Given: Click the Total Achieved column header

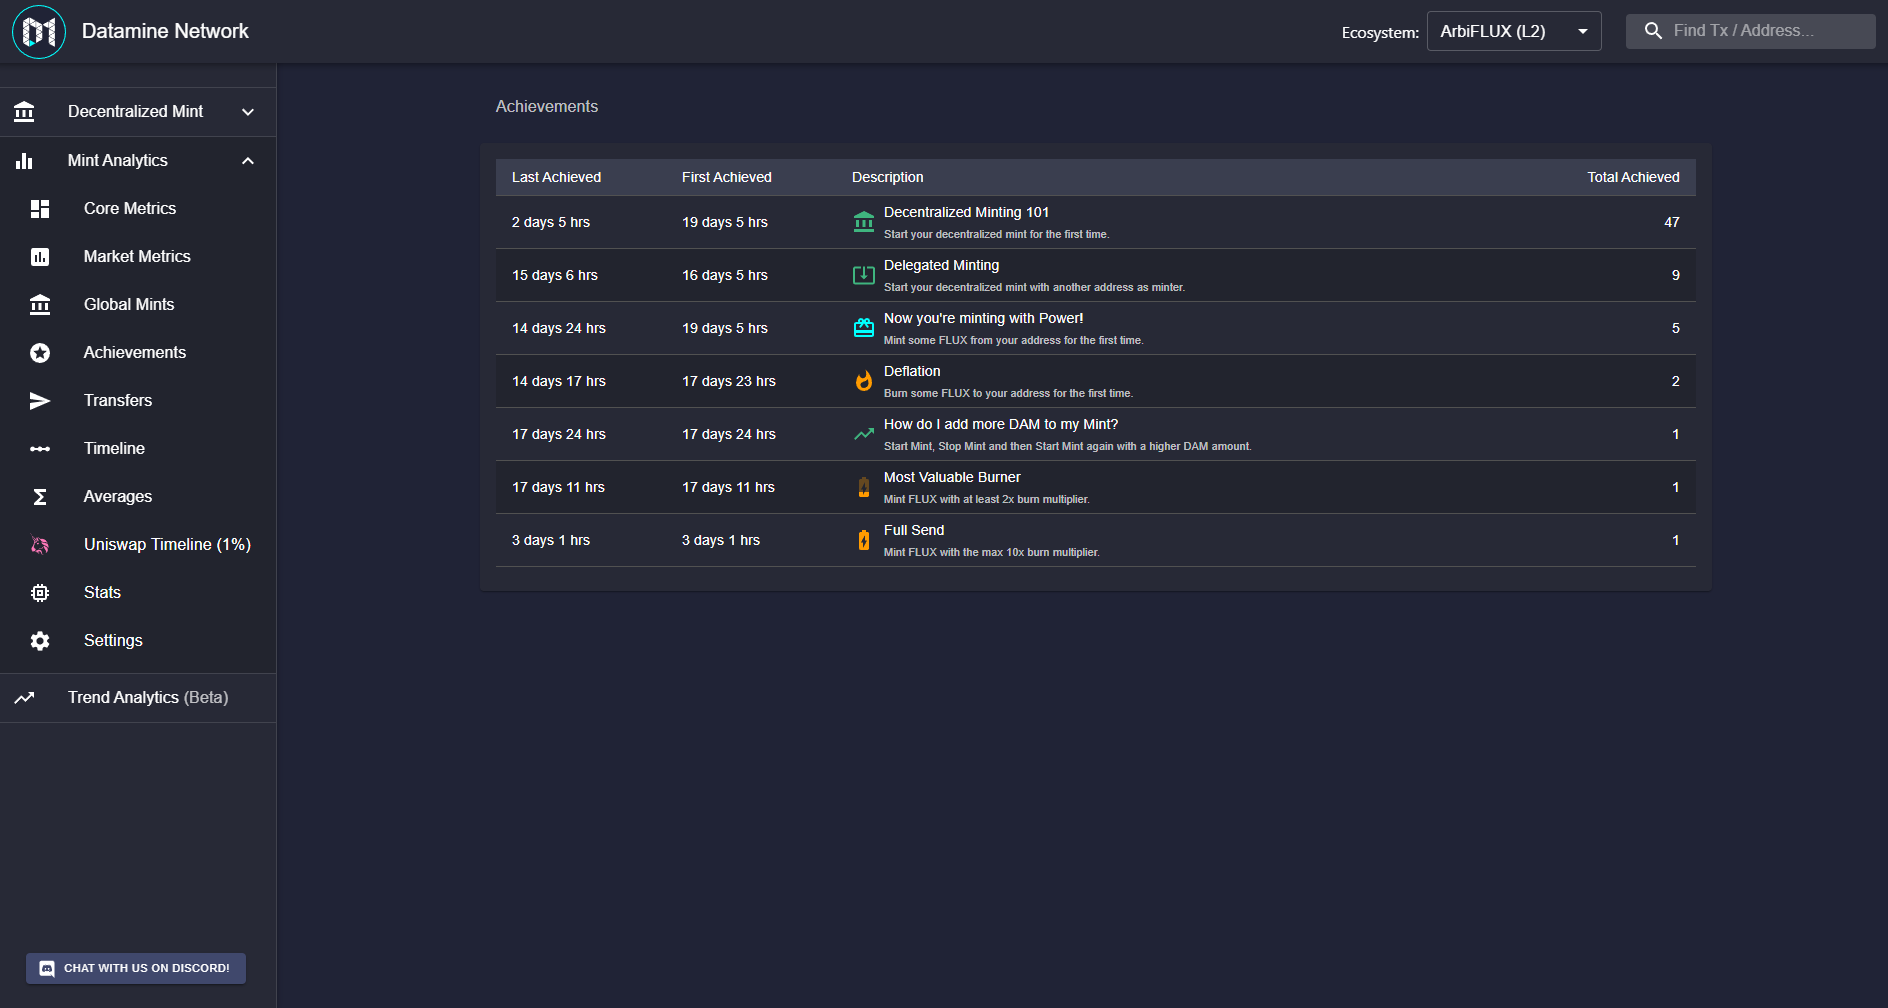Looking at the screenshot, I should pos(1633,177).
